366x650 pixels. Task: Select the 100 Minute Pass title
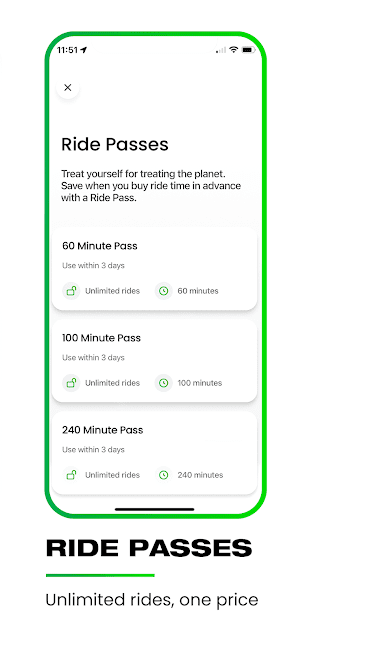102,338
